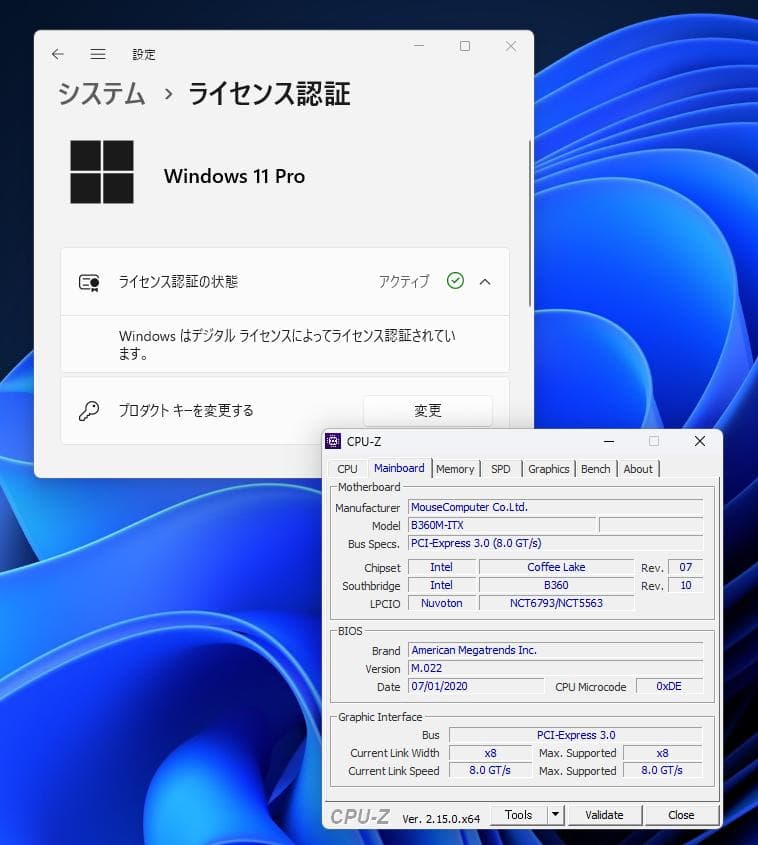Click the Southbridge vendor Intel field
Viewport: 758px width, 845px height.
click(442, 585)
